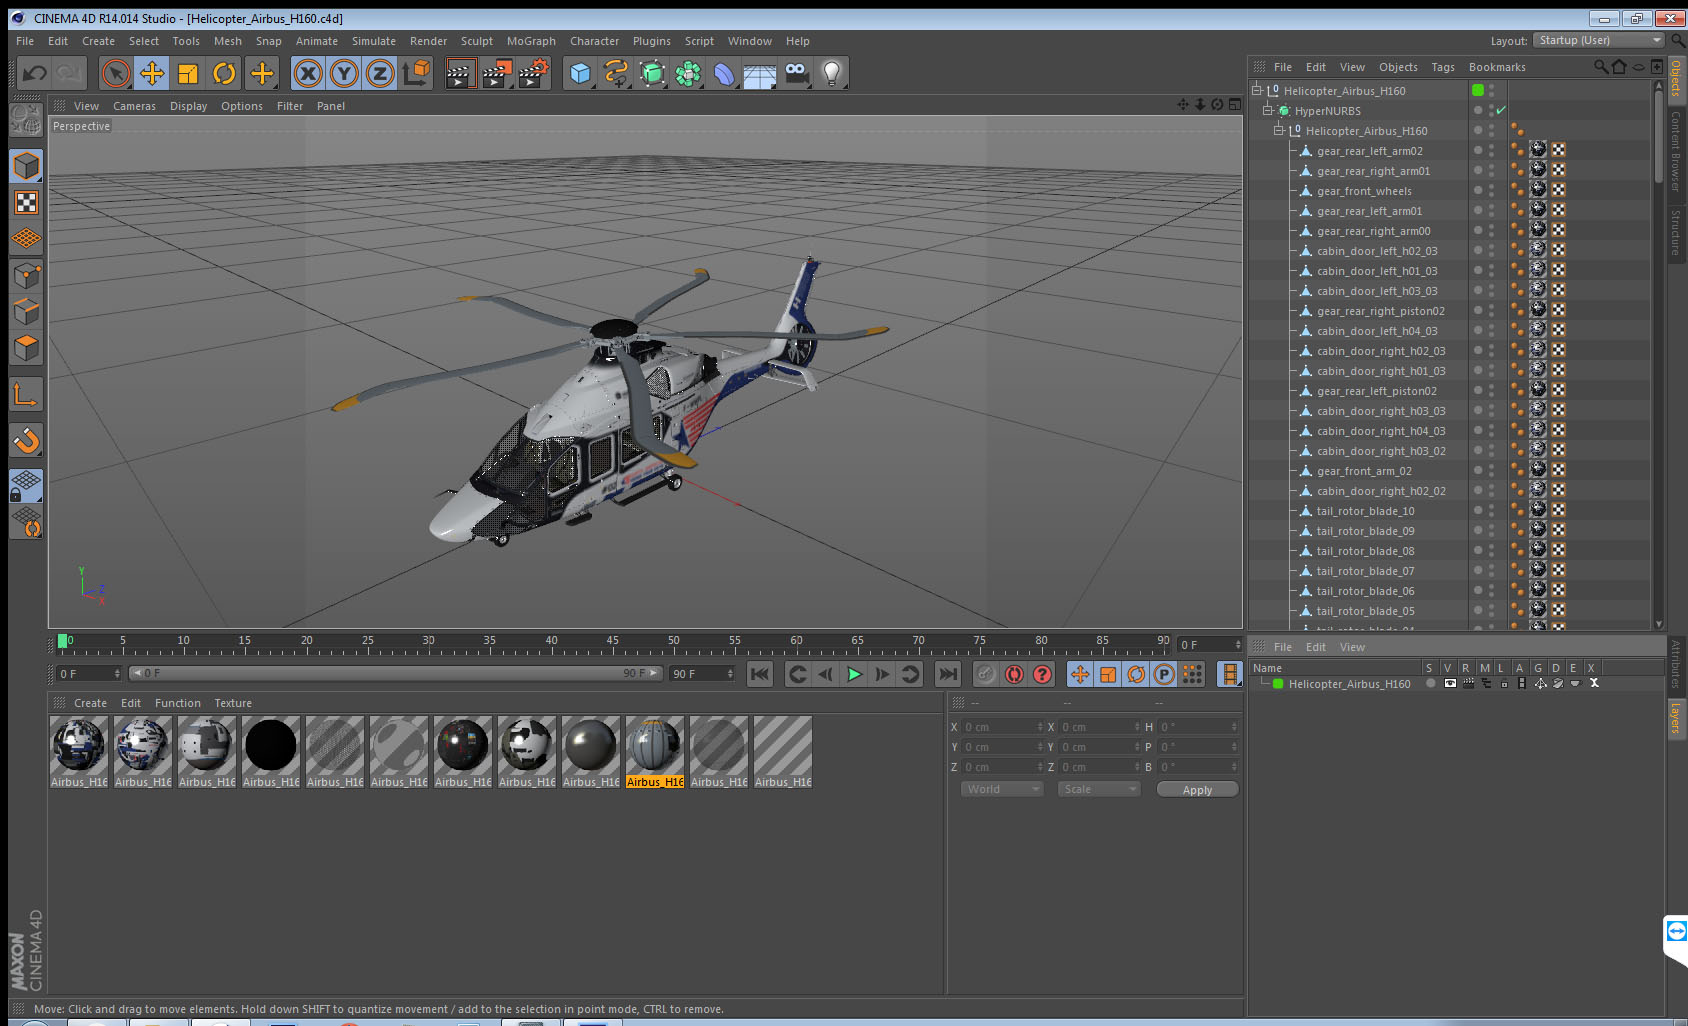This screenshot has height=1026, width=1688.
Task: Add a Cube primitive object
Action: (x=580, y=73)
